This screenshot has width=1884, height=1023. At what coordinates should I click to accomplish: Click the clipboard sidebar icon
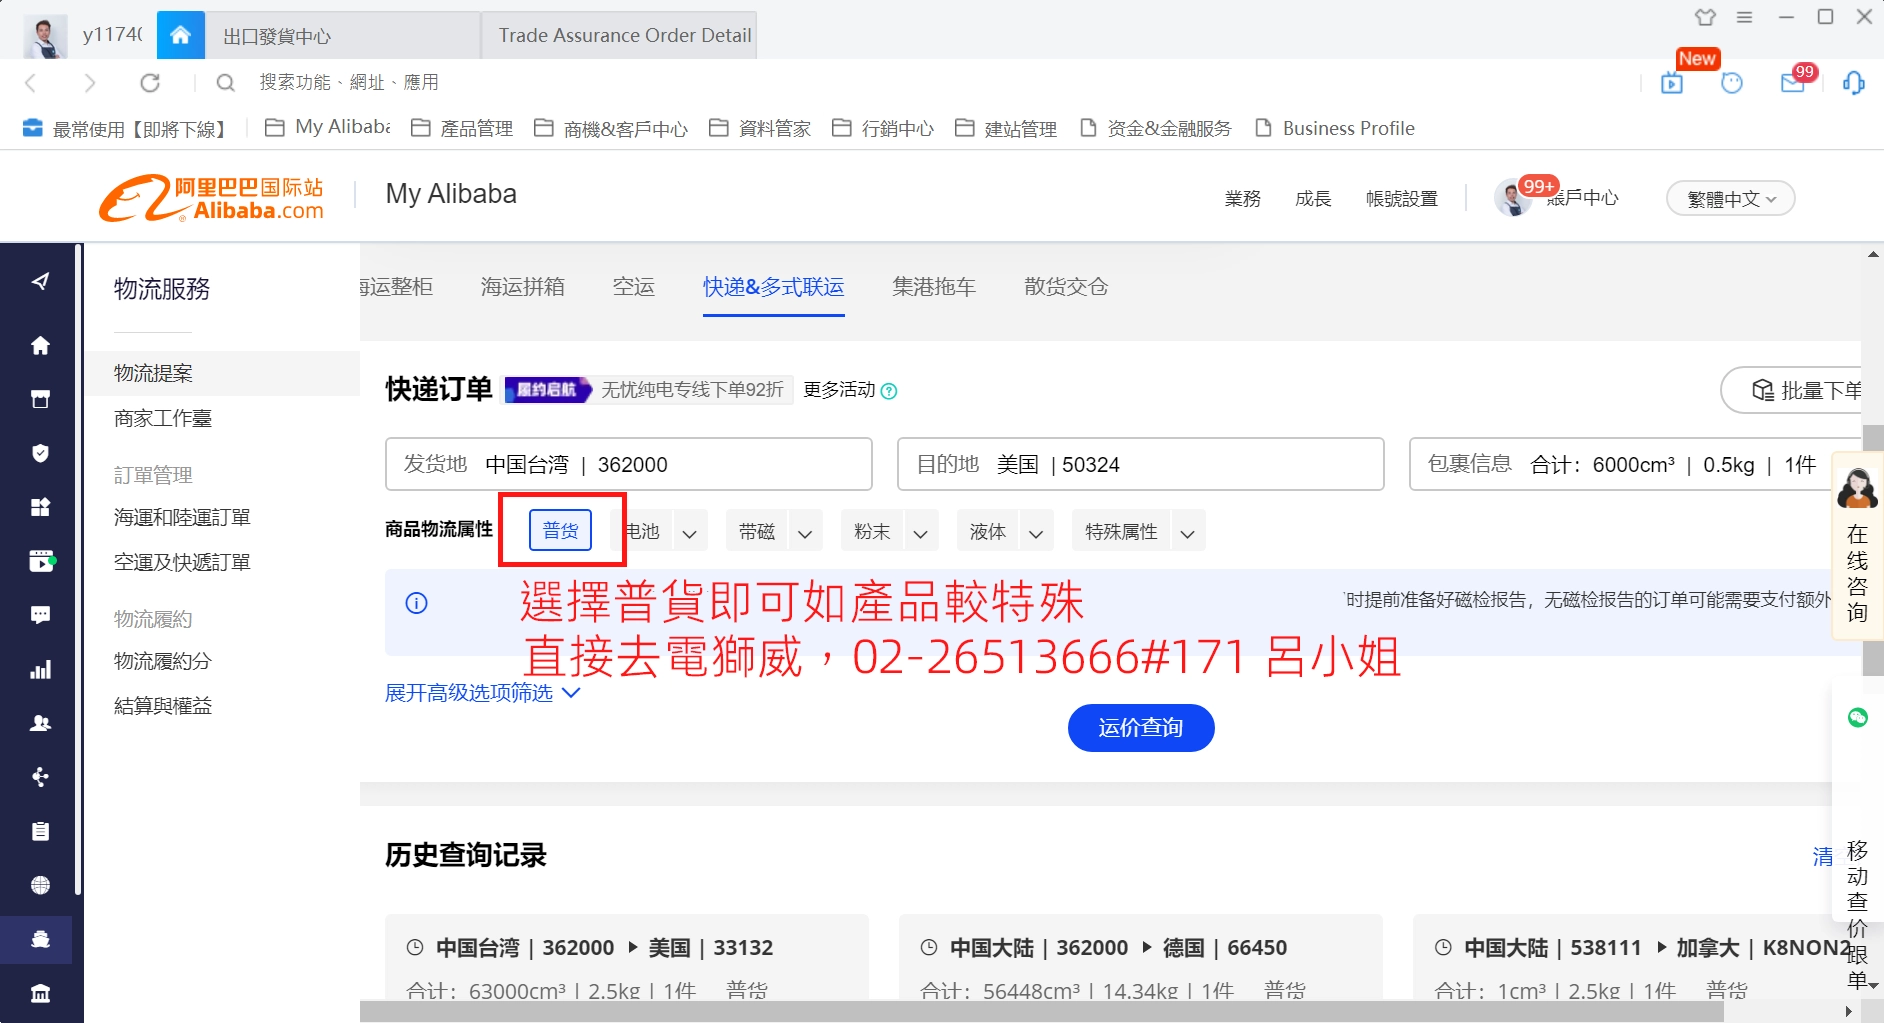click(x=40, y=831)
